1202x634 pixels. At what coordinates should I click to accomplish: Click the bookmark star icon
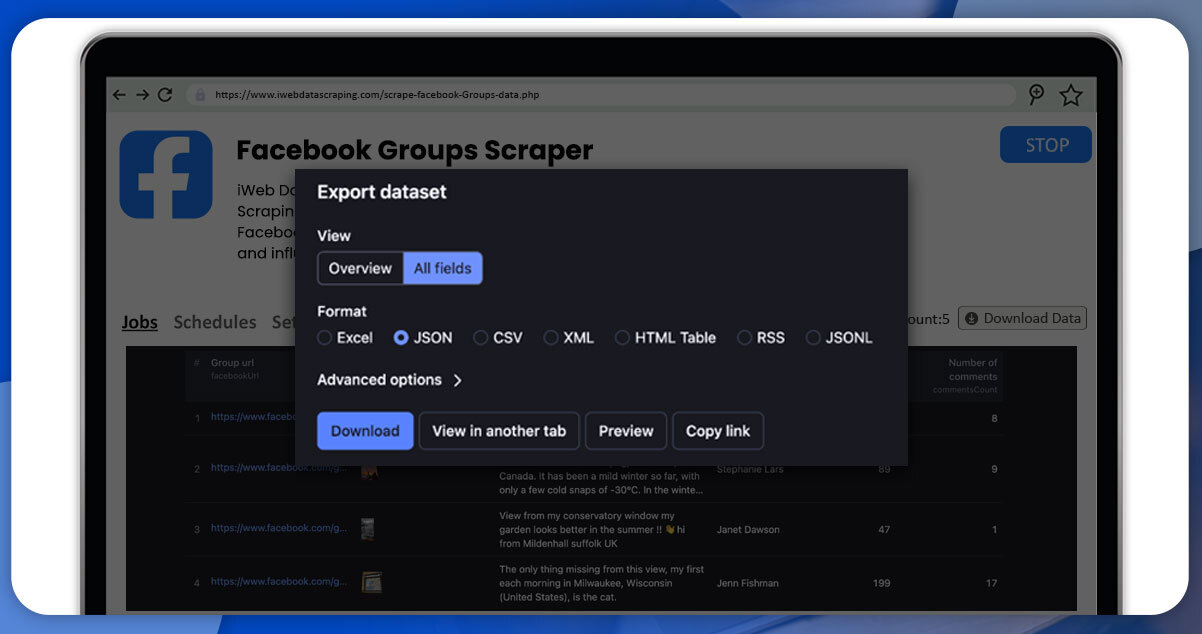tap(1070, 94)
